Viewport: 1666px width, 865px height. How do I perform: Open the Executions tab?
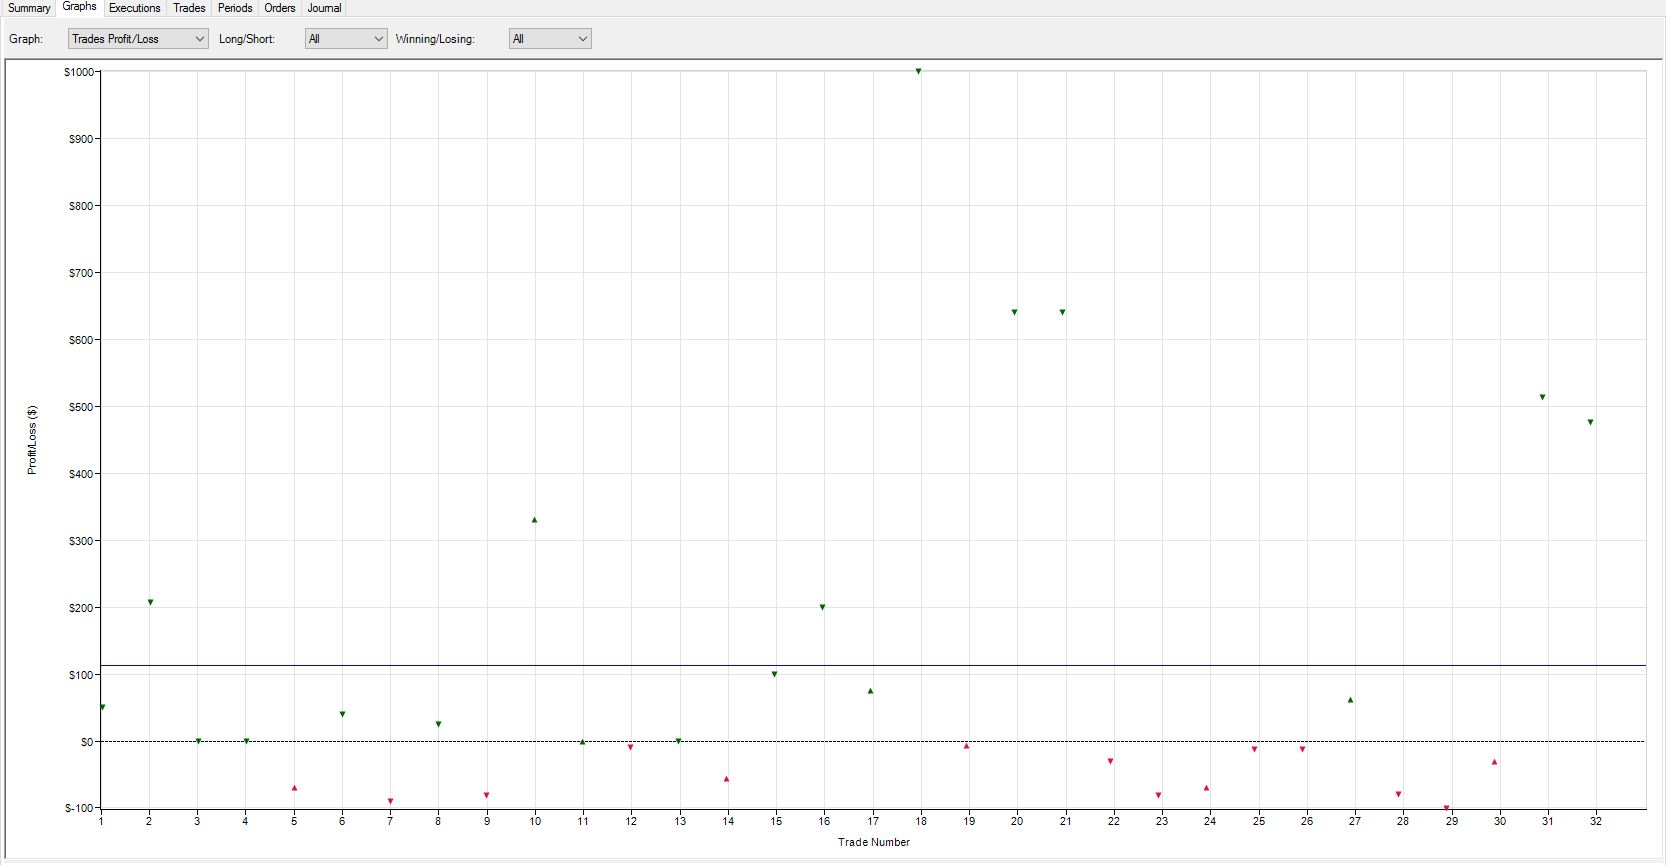[134, 8]
